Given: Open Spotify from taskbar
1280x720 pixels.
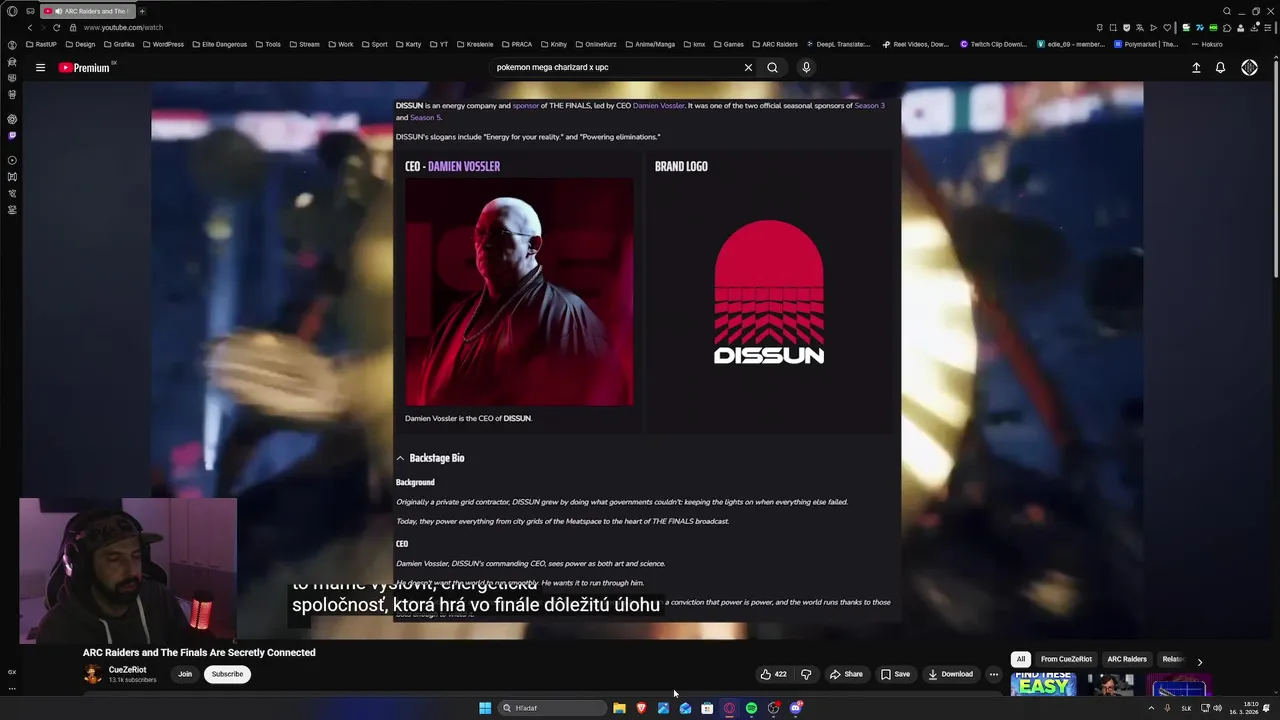Looking at the screenshot, I should pyautogui.click(x=751, y=708).
